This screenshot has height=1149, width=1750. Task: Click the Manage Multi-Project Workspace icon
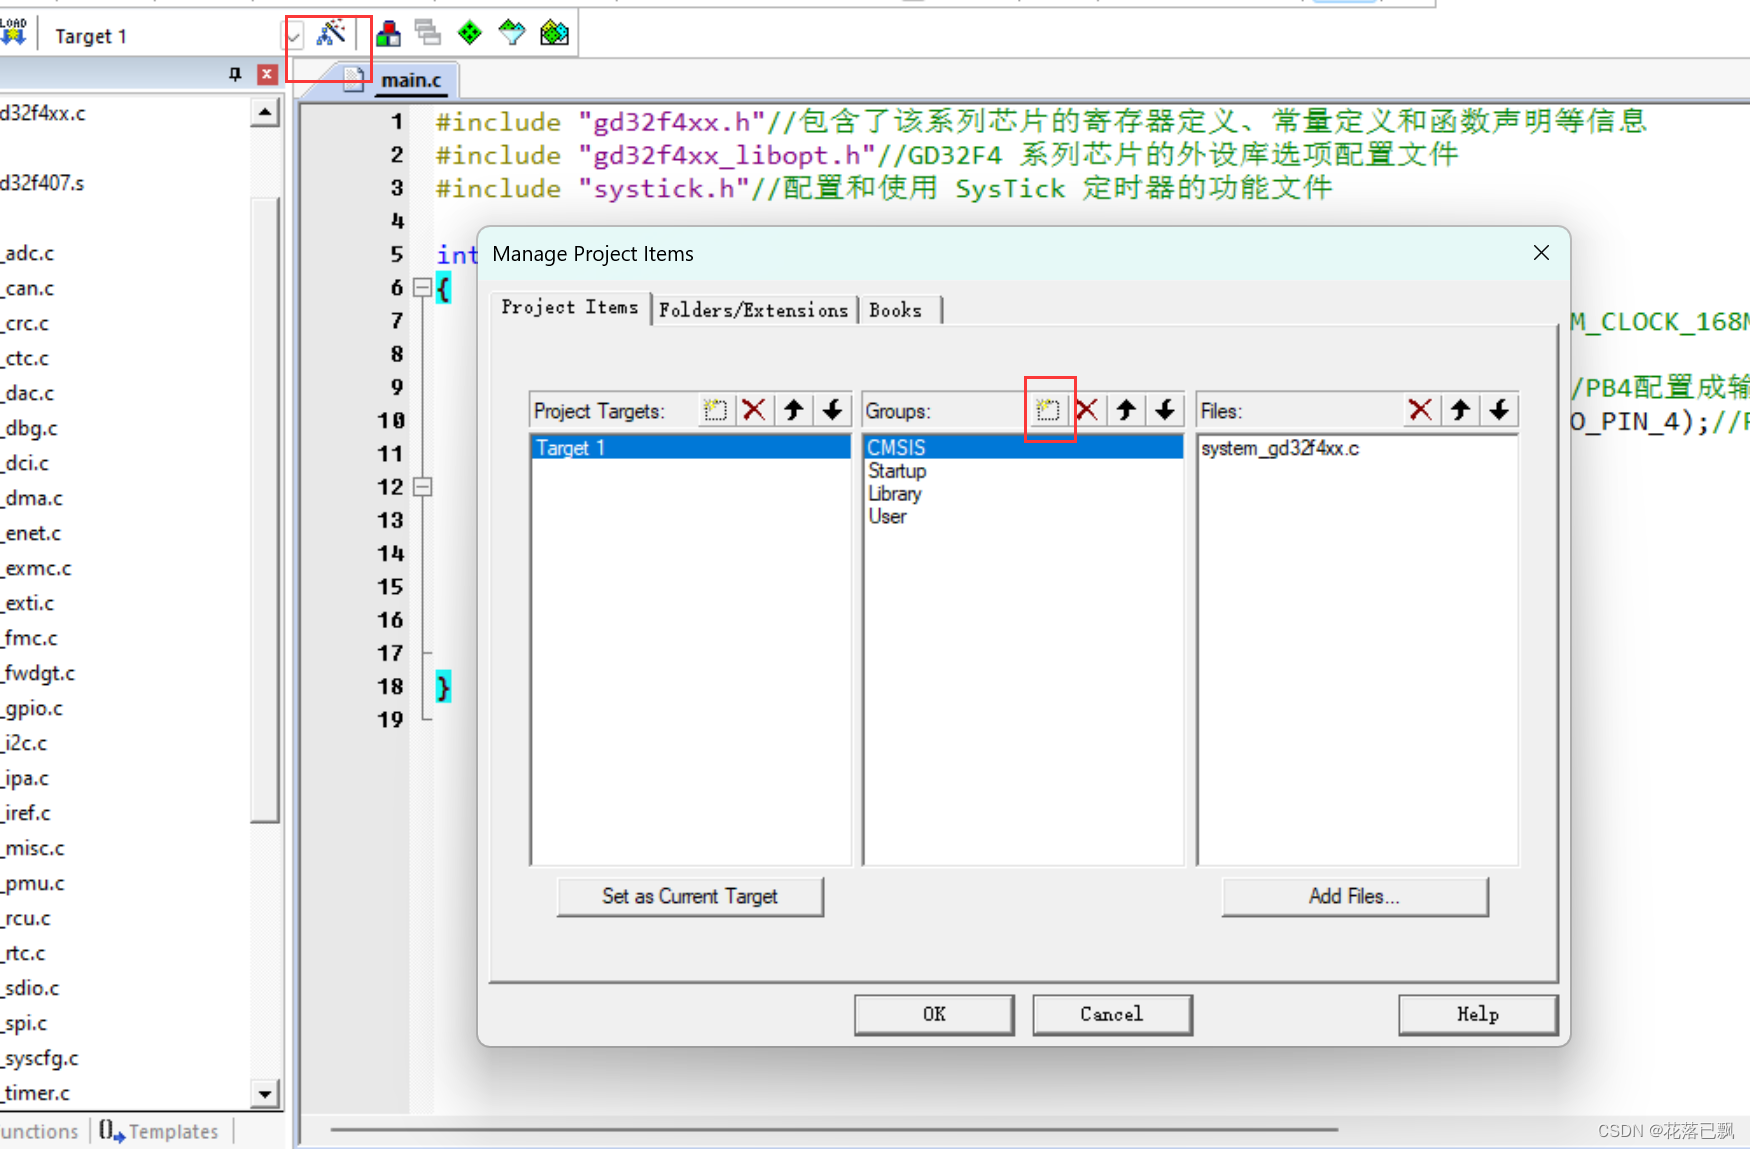pyautogui.click(x=429, y=34)
